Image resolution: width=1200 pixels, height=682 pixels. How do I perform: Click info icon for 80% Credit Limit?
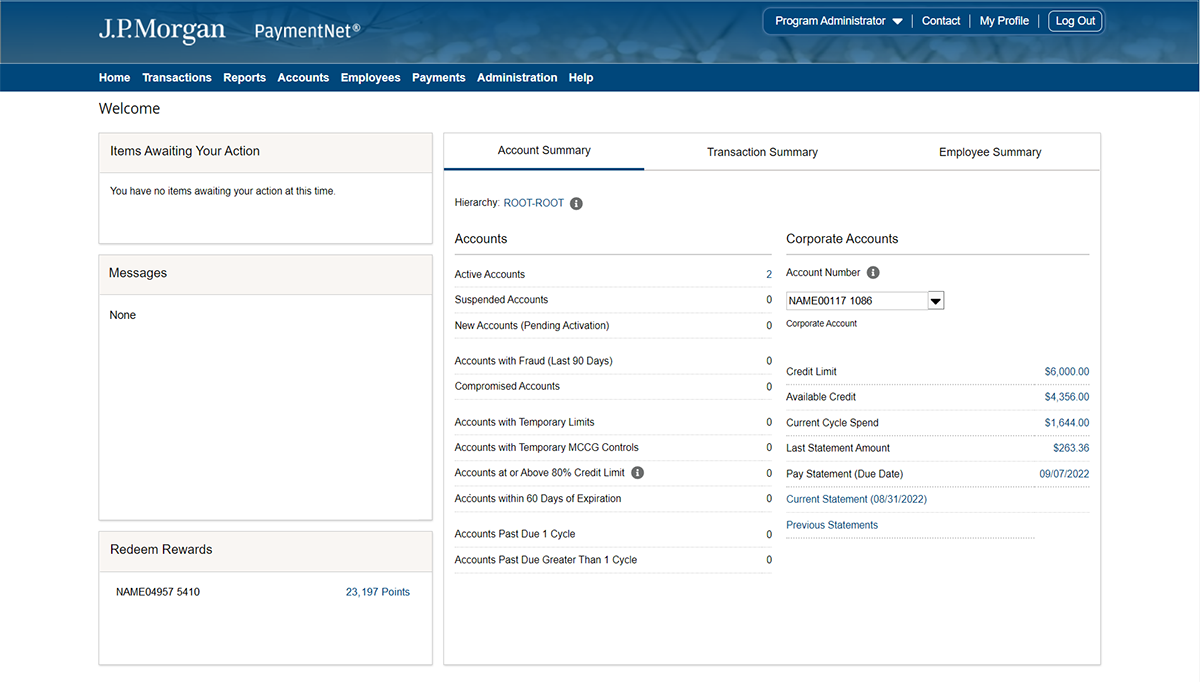pos(638,473)
